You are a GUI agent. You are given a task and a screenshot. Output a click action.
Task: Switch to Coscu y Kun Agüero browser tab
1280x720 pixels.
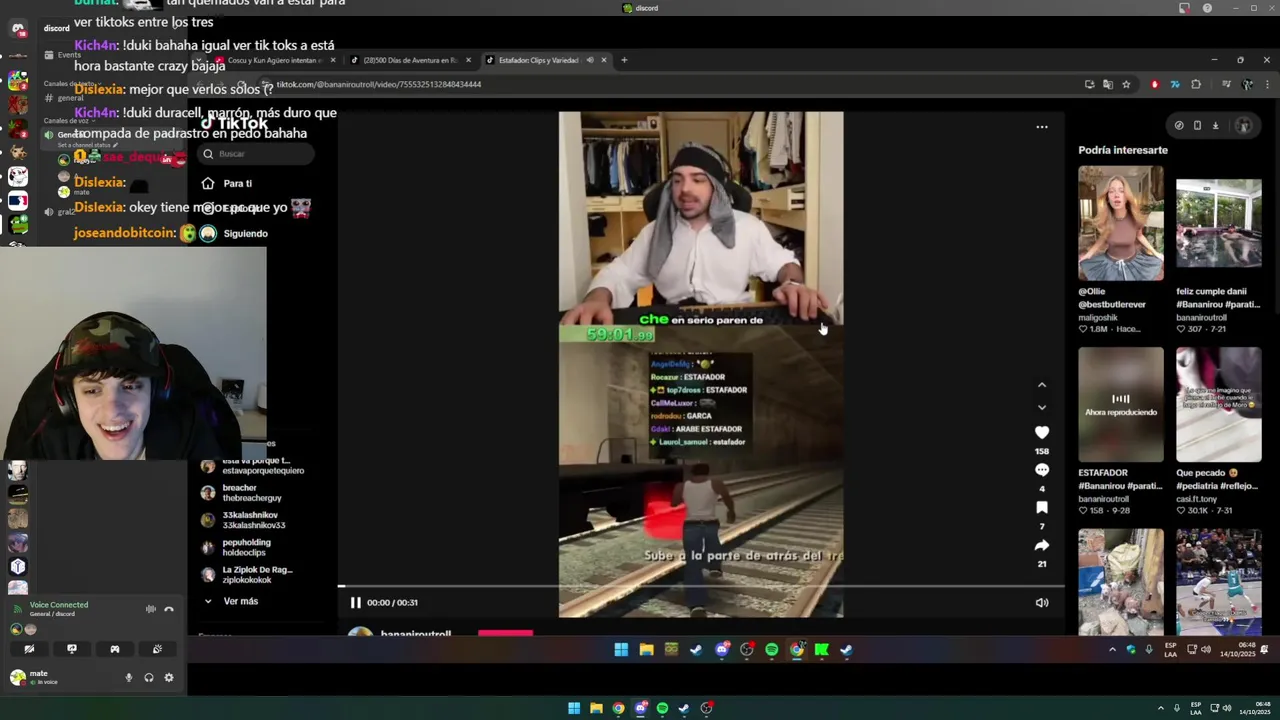pos(275,60)
